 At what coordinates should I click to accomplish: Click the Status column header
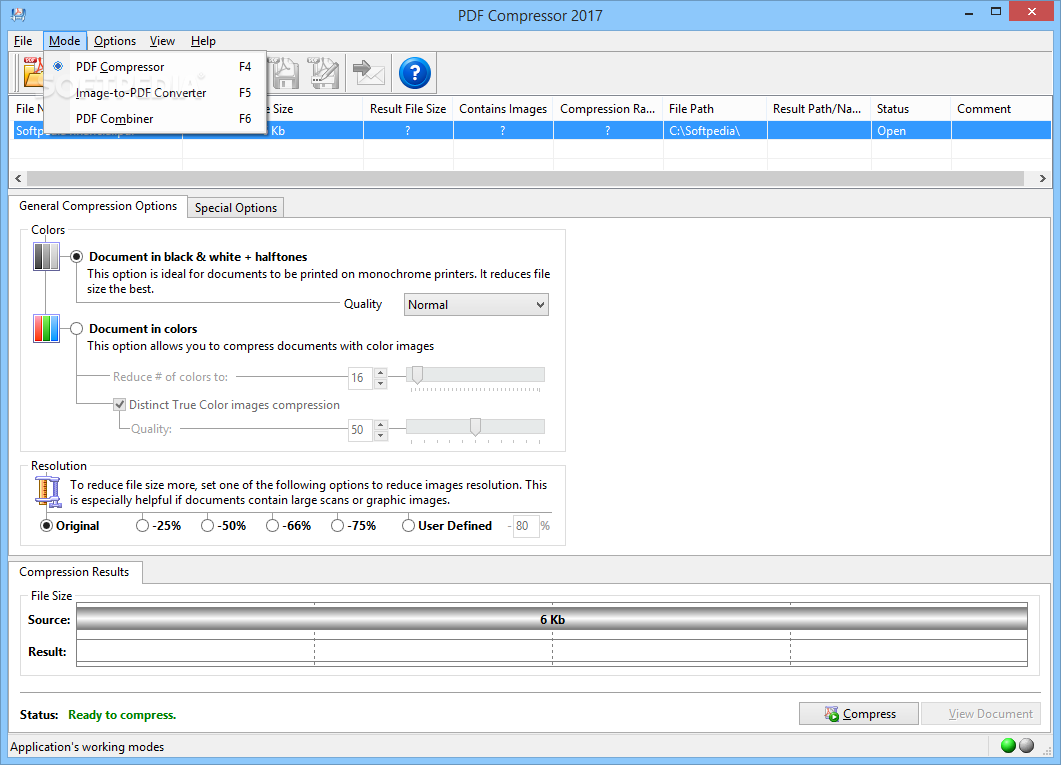pyautogui.click(x=911, y=108)
